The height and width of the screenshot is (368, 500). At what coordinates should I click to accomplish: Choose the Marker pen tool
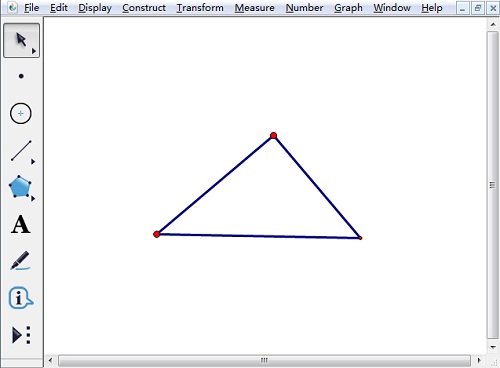(20, 261)
